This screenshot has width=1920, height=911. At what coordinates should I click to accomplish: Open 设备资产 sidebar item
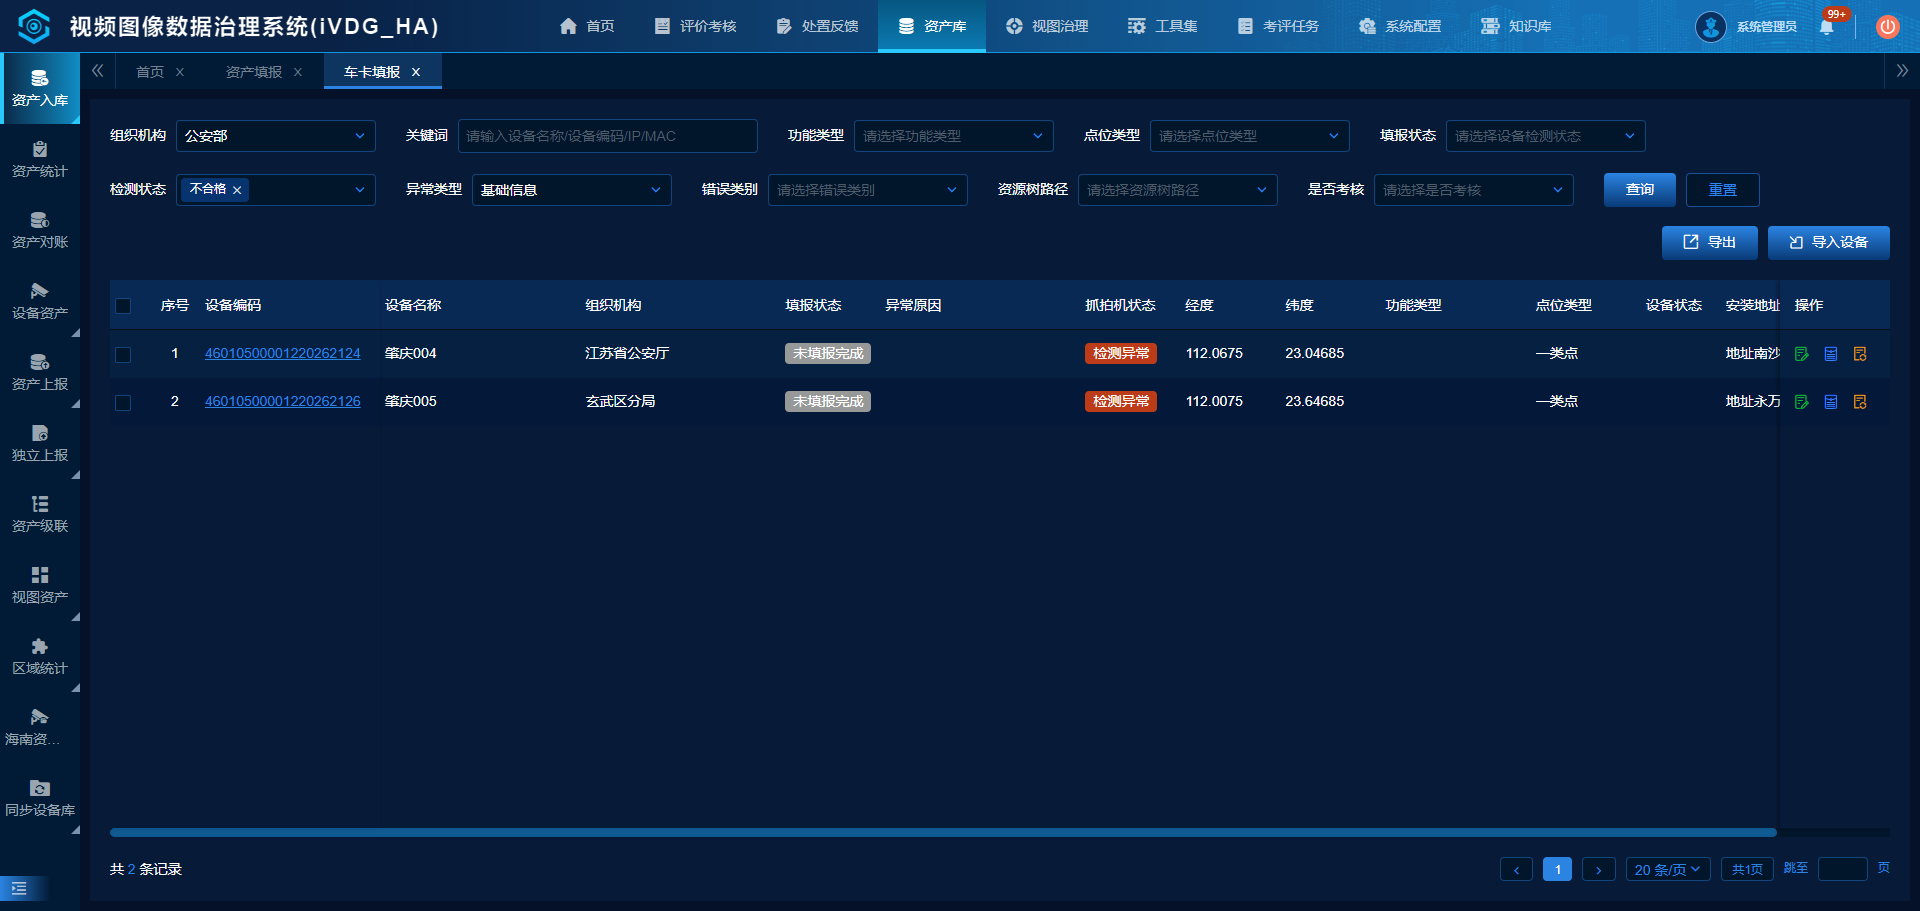pos(40,302)
